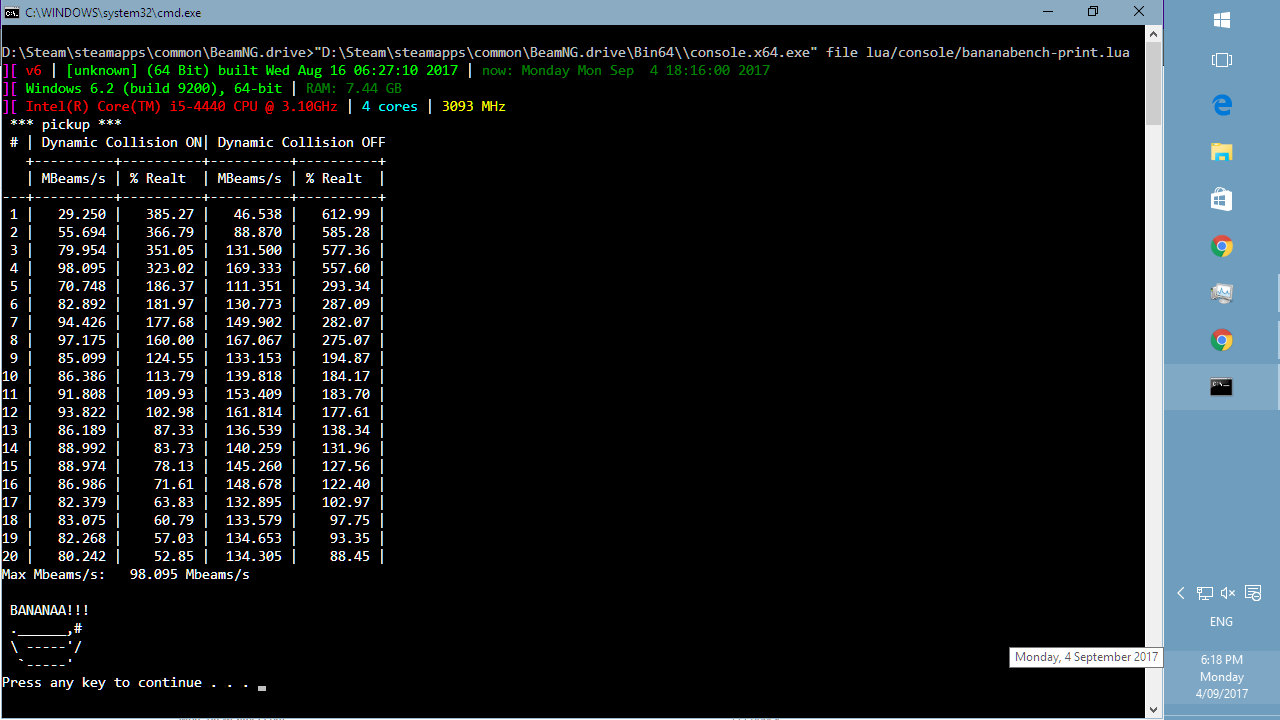Open the Windows Store taskbar icon
The image size is (1280, 720).
(x=1221, y=199)
